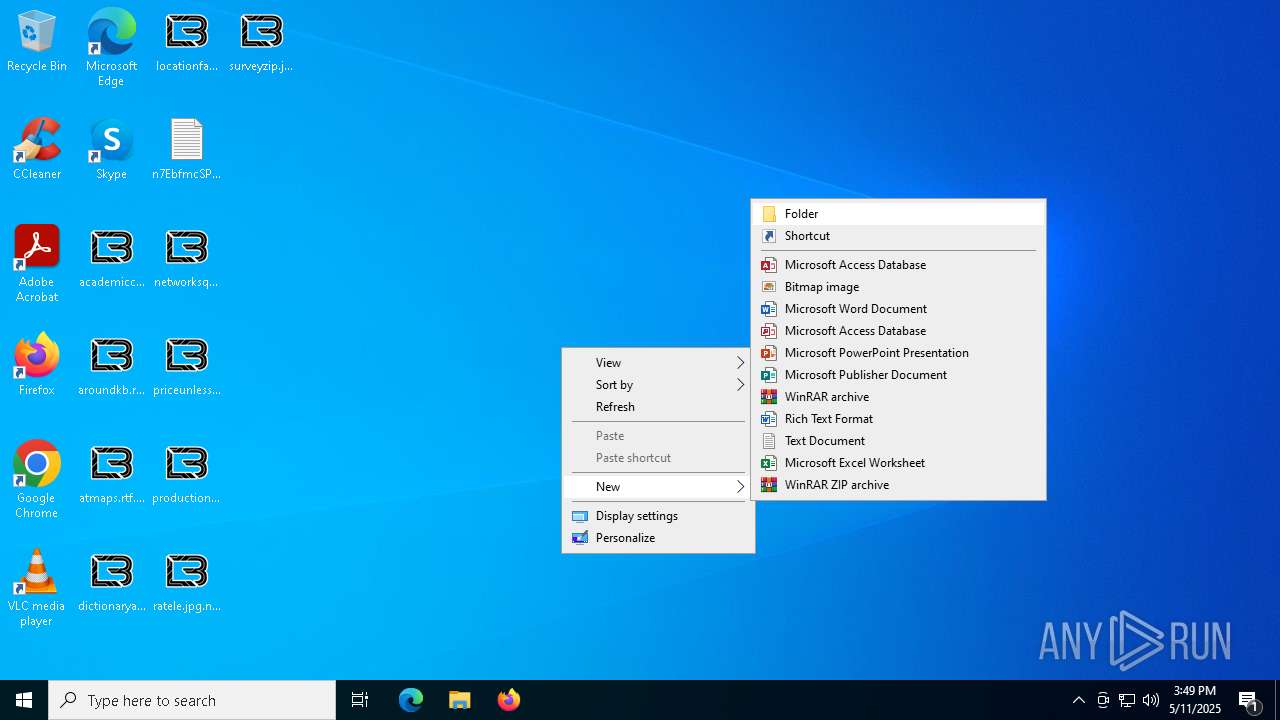Show hidden system tray icons
Viewport: 1280px width, 720px height.
click(x=1078, y=700)
